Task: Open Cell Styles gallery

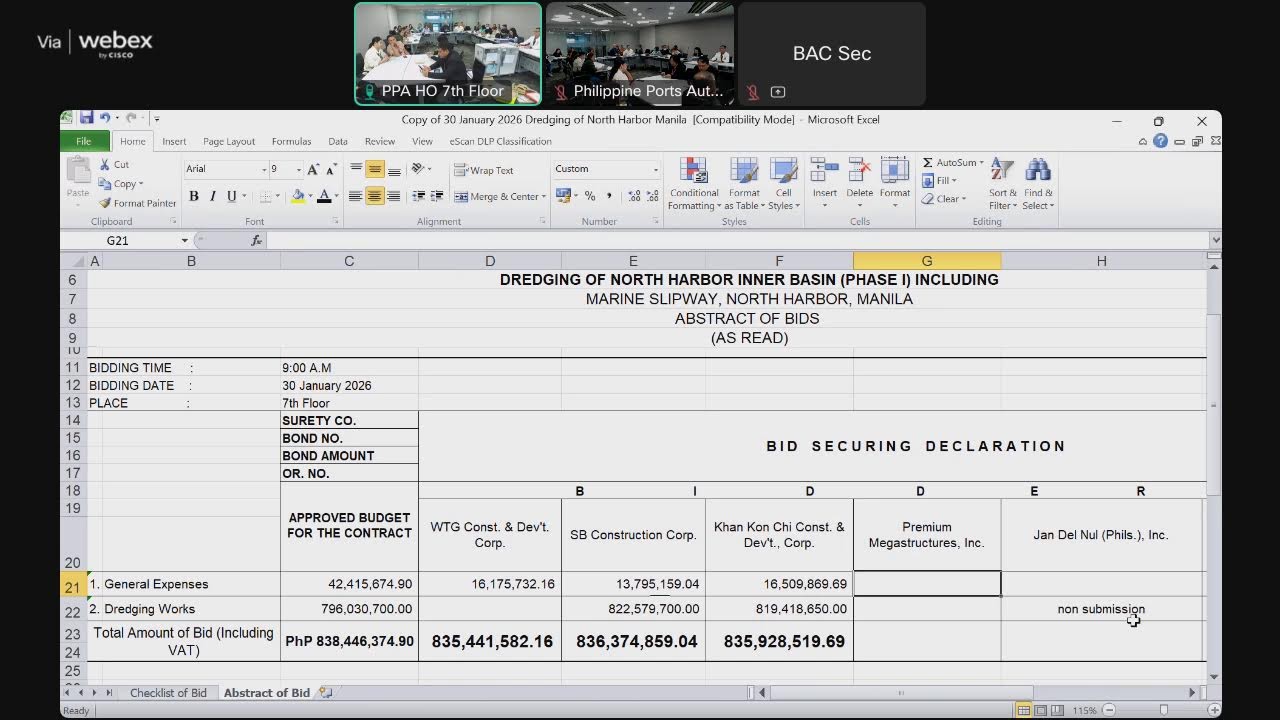Action: 783,183
